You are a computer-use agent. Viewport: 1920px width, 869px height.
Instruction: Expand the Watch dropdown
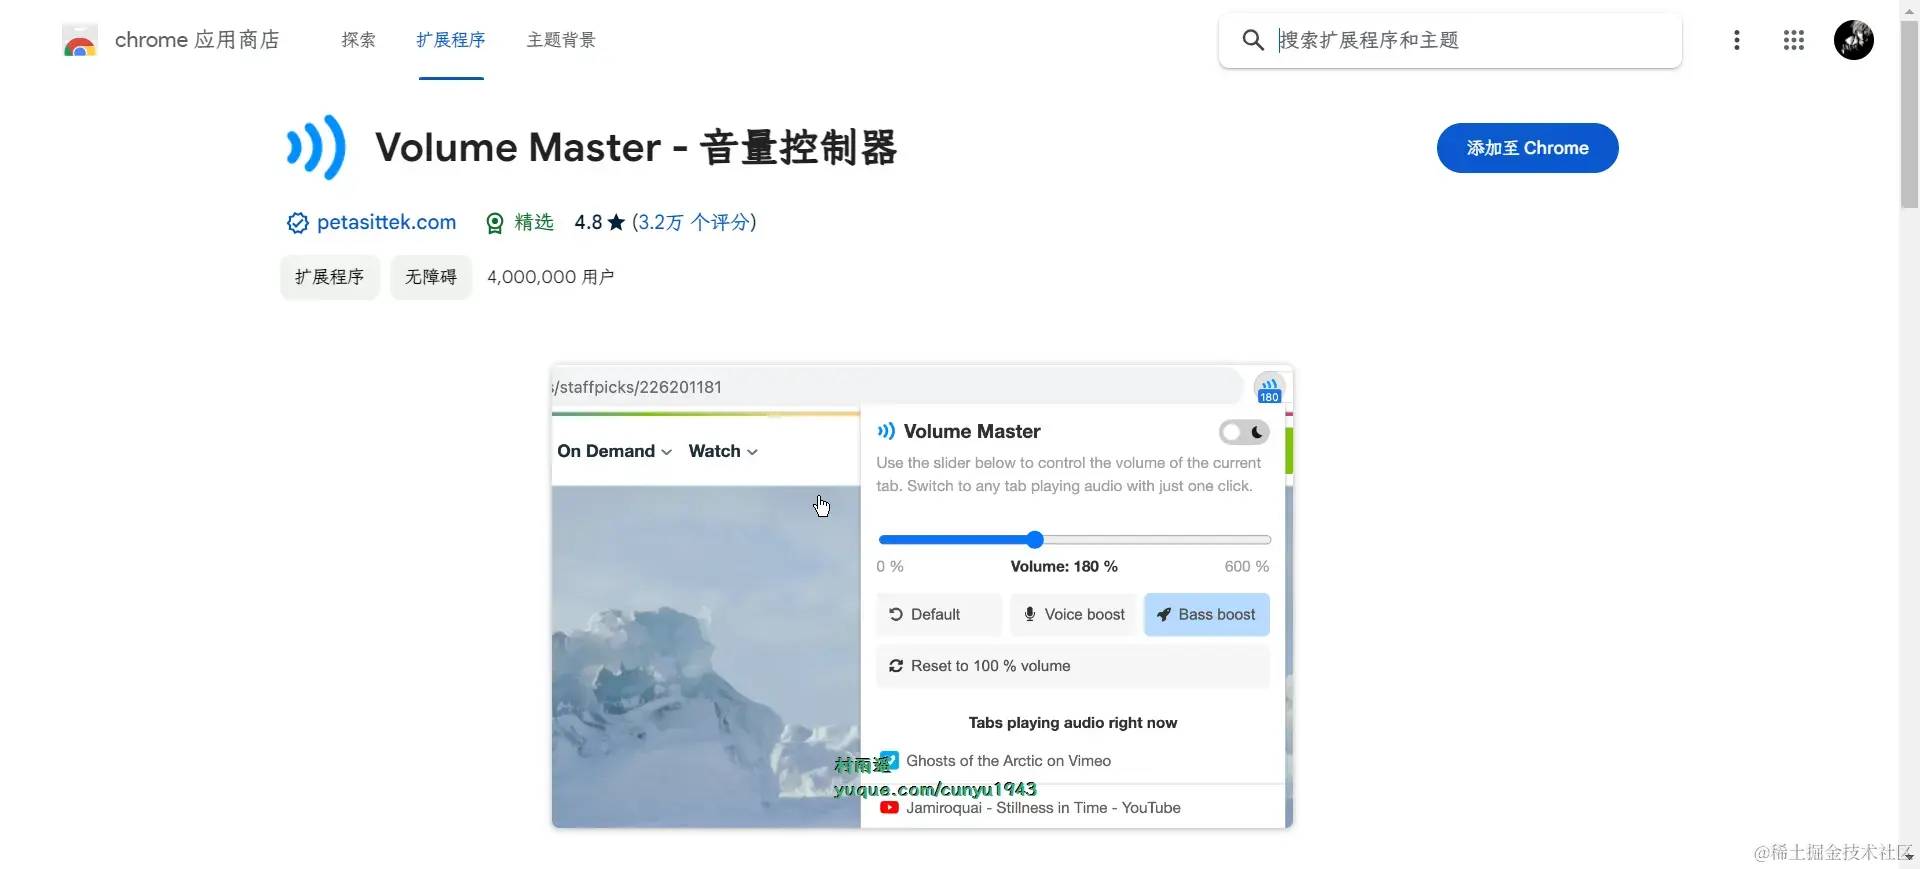[723, 451]
